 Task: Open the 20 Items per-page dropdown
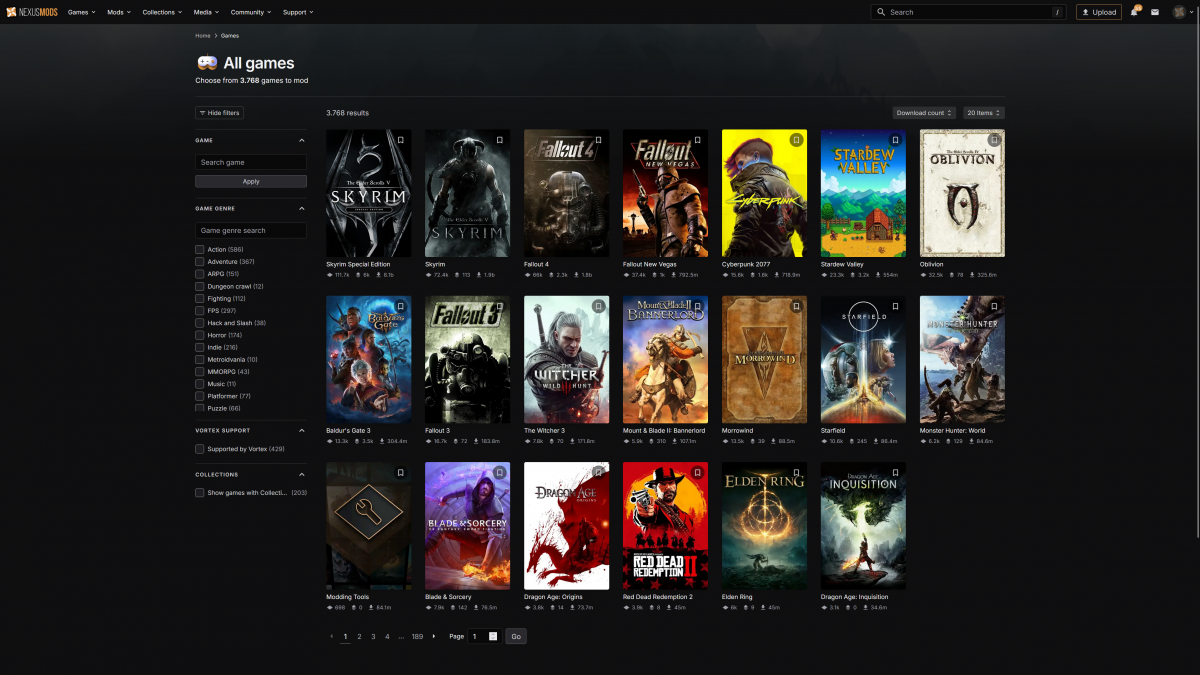[983, 113]
